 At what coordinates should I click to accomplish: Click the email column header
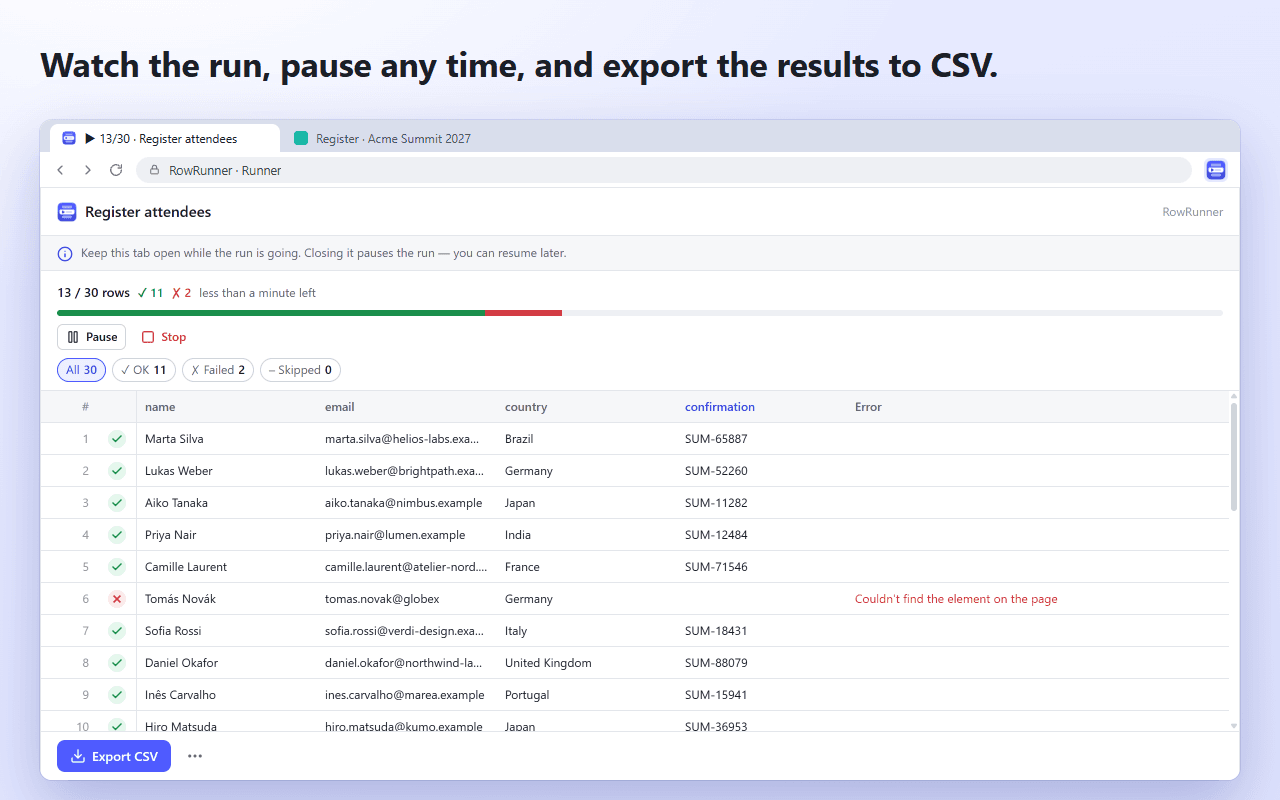click(x=340, y=407)
